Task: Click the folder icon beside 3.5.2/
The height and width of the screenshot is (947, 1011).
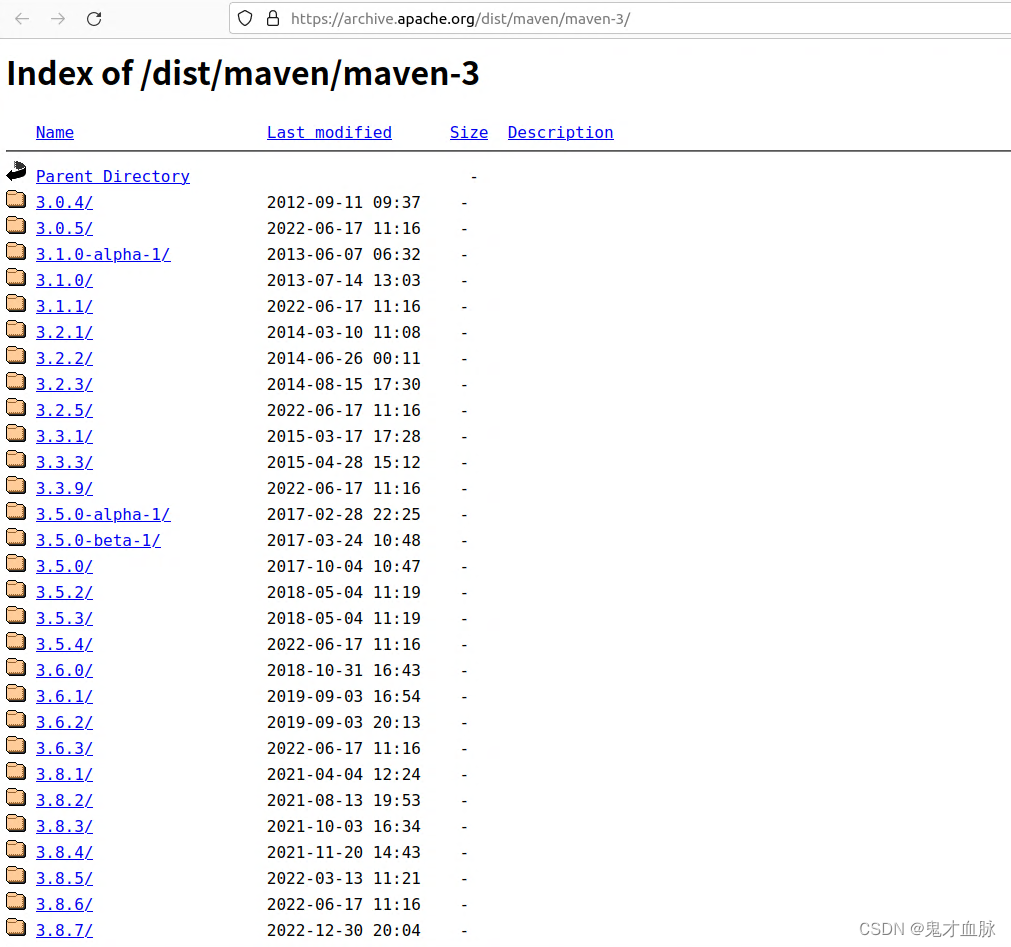Action: point(16,589)
